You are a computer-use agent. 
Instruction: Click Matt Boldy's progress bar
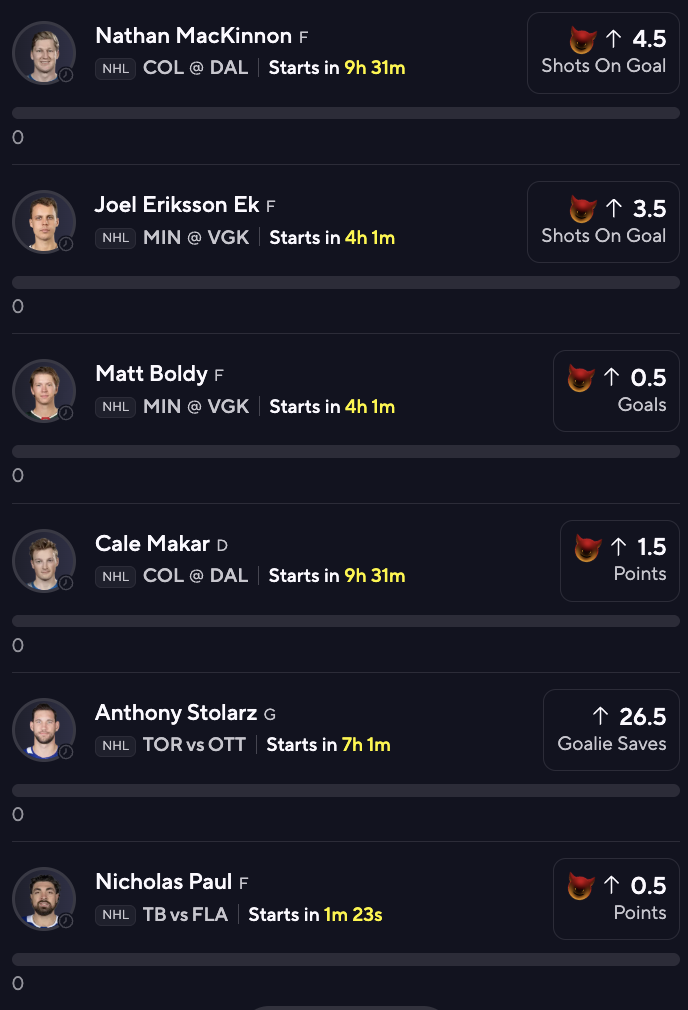tap(346, 452)
